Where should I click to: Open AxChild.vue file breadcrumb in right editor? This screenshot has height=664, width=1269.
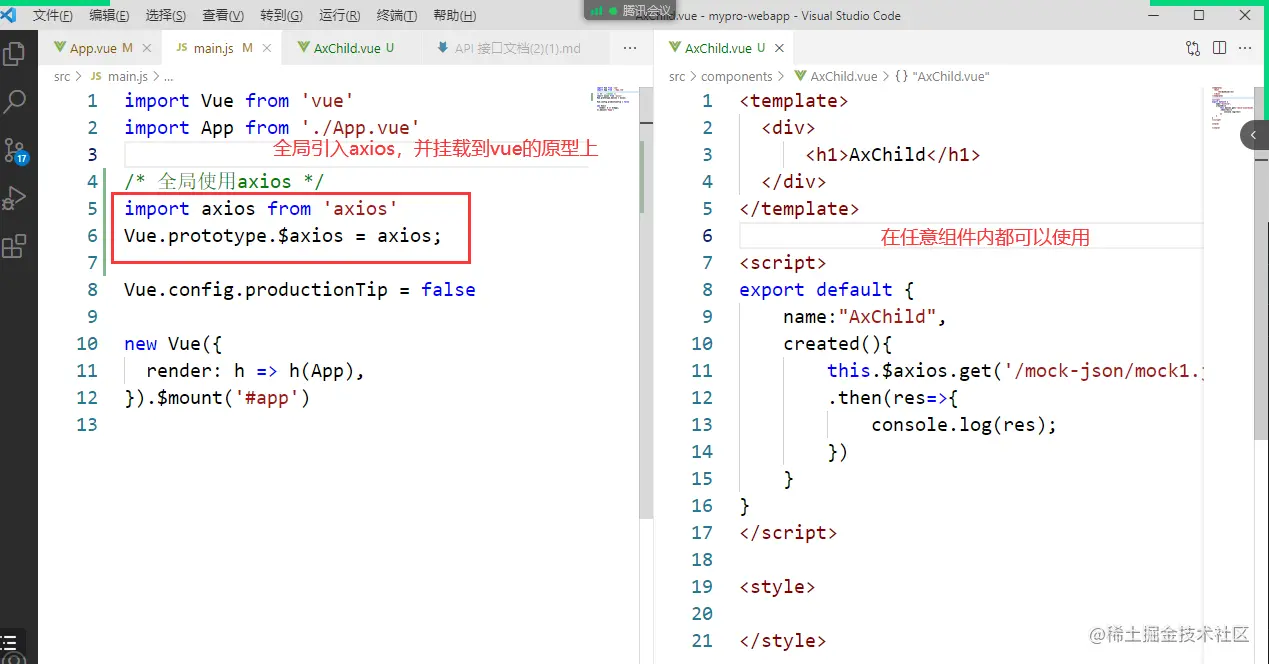tap(835, 76)
